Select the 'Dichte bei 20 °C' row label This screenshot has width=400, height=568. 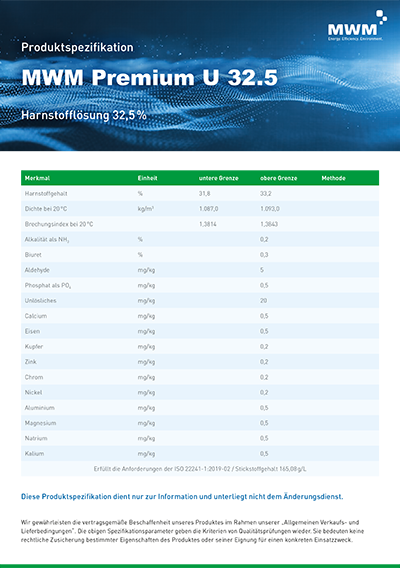click(x=46, y=209)
